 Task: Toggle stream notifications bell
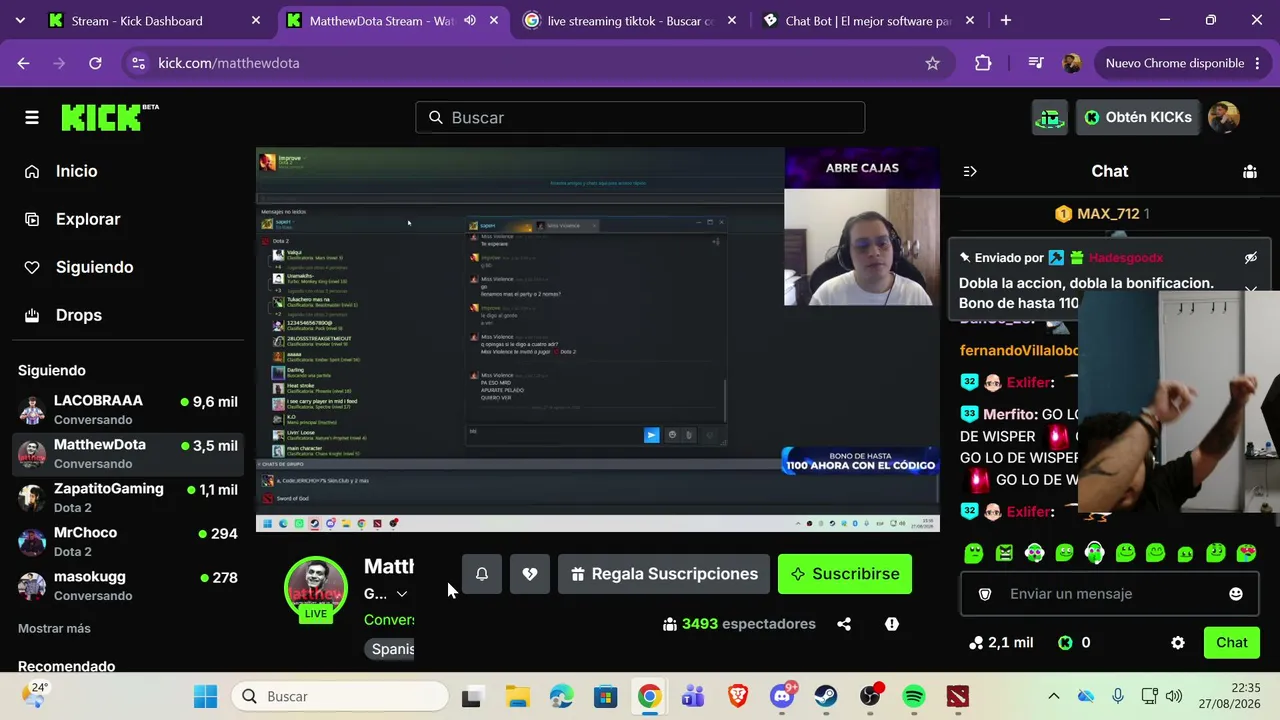tap(482, 574)
